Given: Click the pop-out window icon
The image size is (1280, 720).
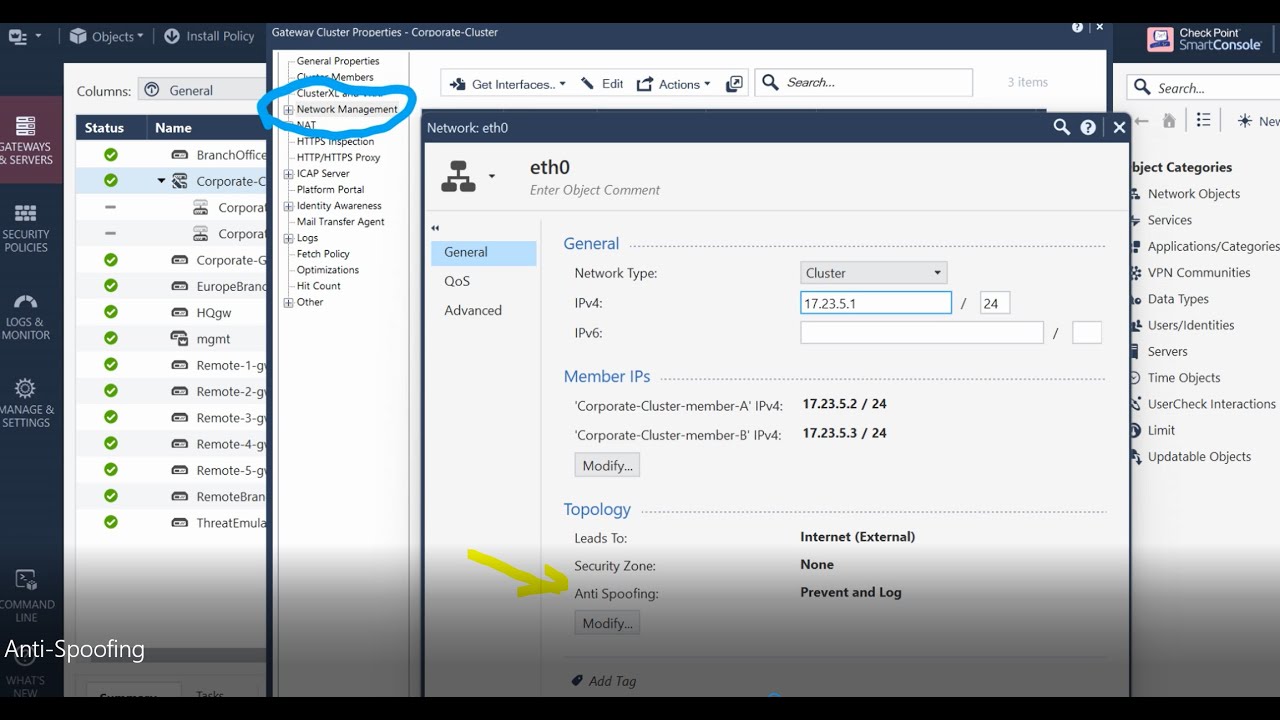Looking at the screenshot, I should click(x=734, y=84).
